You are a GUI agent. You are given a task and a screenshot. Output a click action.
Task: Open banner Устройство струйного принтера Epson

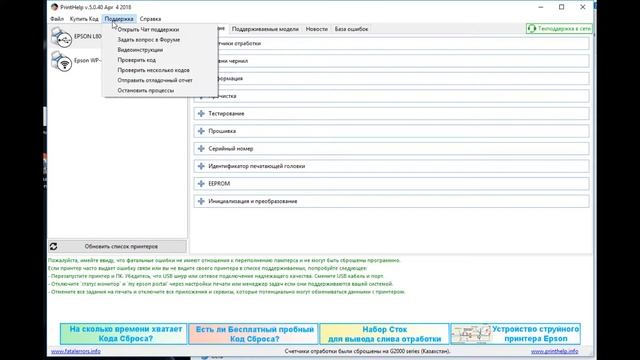coord(516,334)
